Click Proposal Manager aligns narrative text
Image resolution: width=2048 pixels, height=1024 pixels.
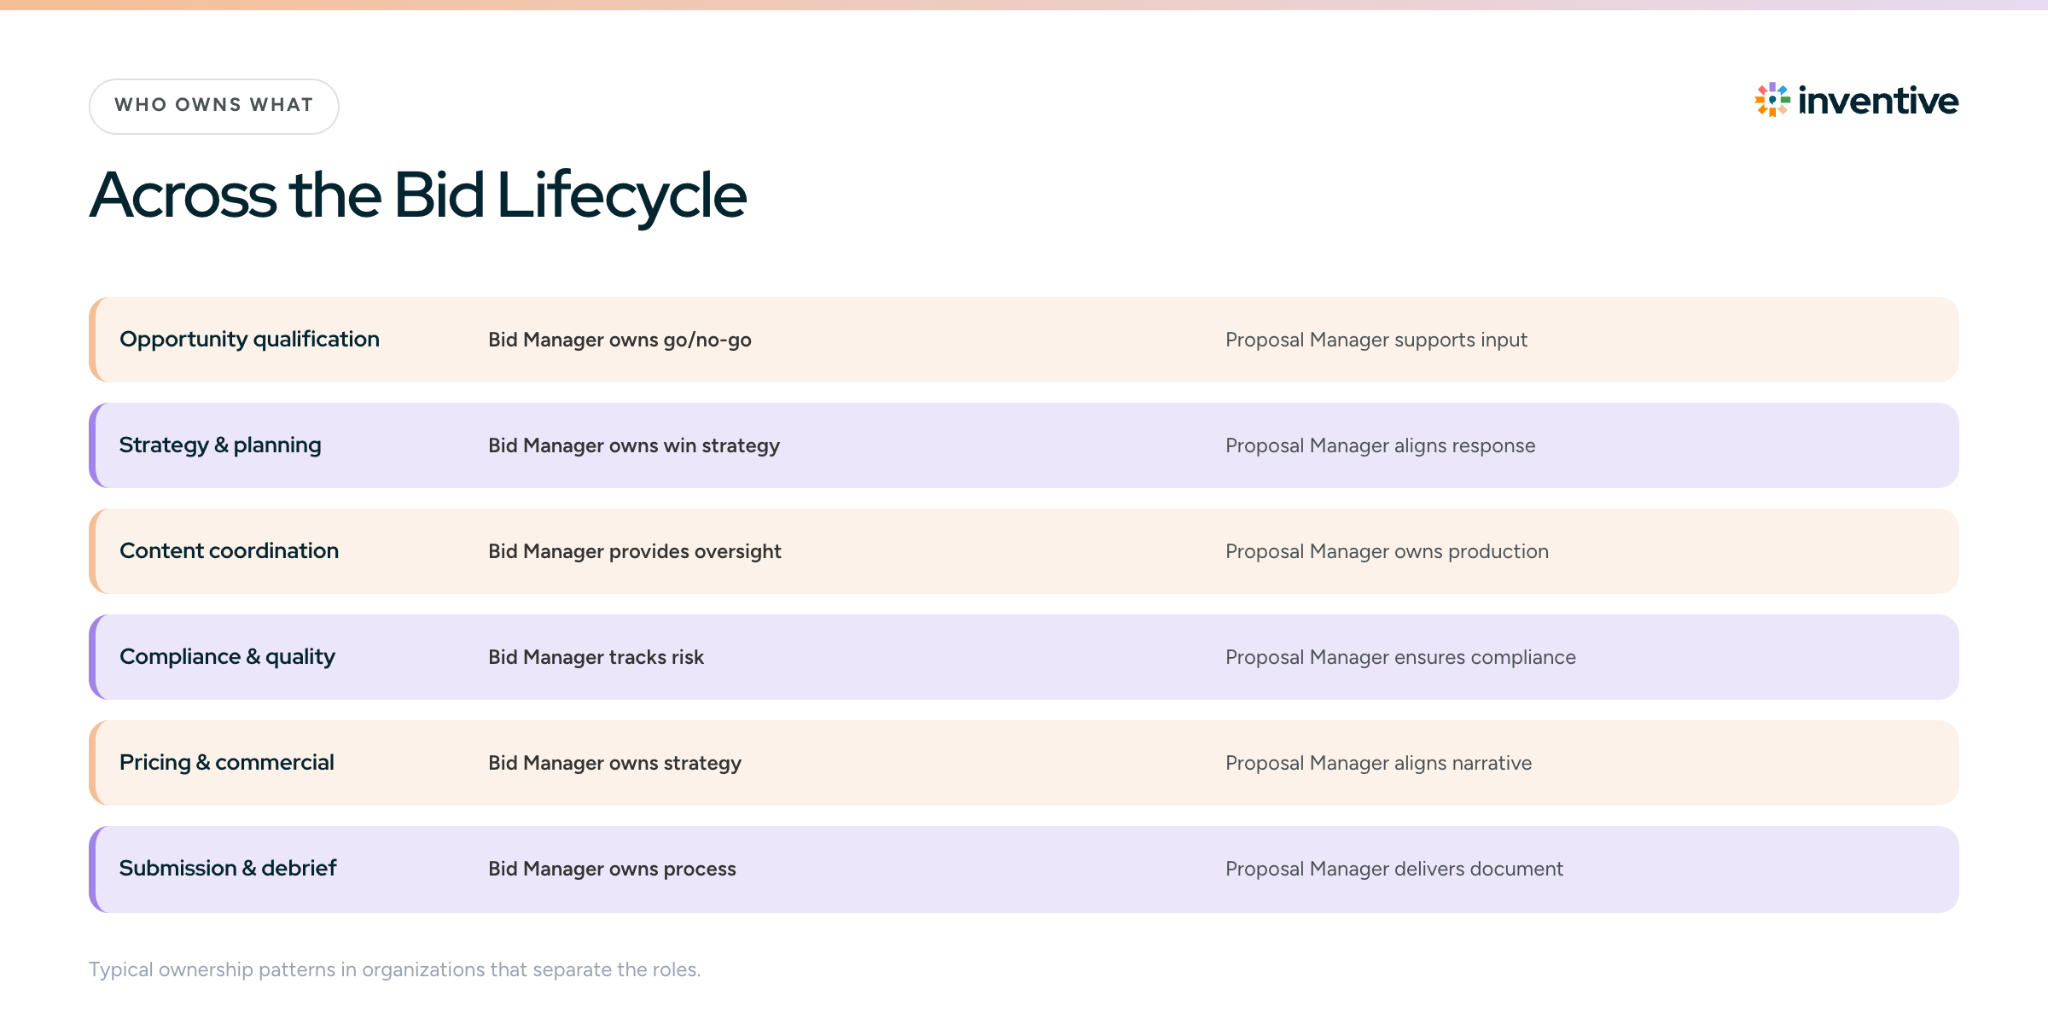(x=1378, y=763)
